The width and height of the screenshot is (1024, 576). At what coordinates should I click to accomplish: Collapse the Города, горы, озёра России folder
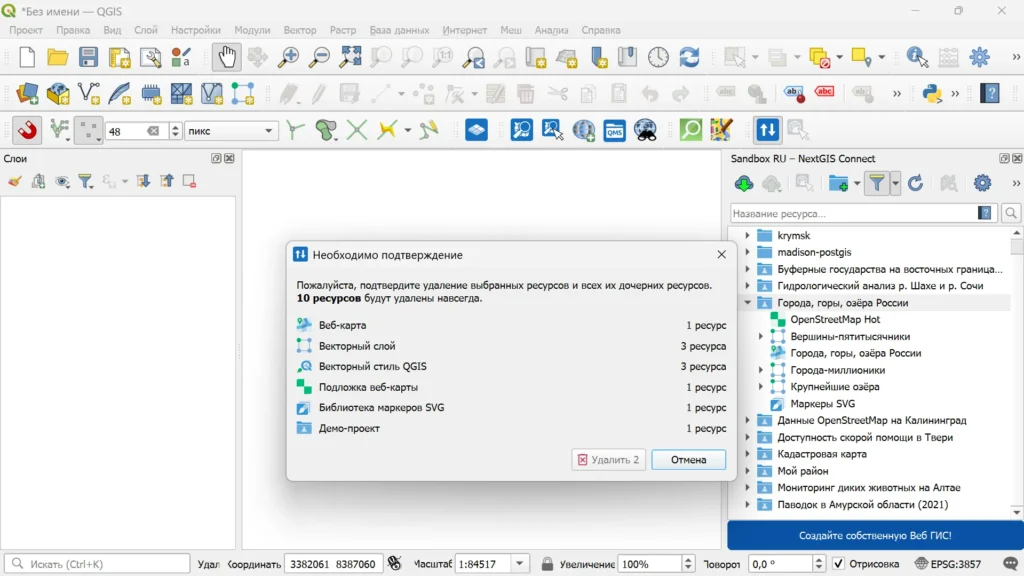coord(747,302)
